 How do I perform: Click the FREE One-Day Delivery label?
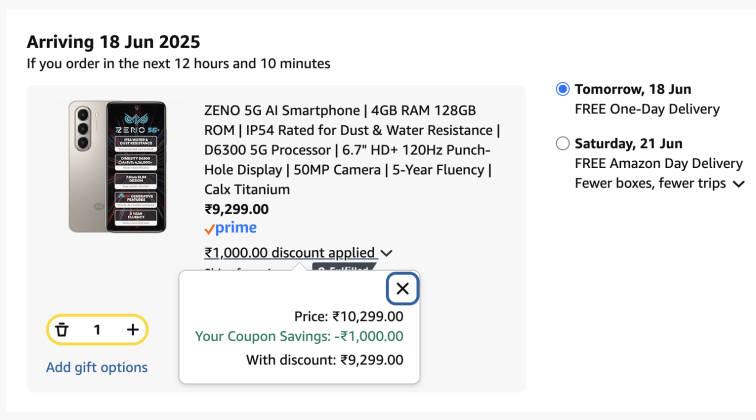(647, 108)
